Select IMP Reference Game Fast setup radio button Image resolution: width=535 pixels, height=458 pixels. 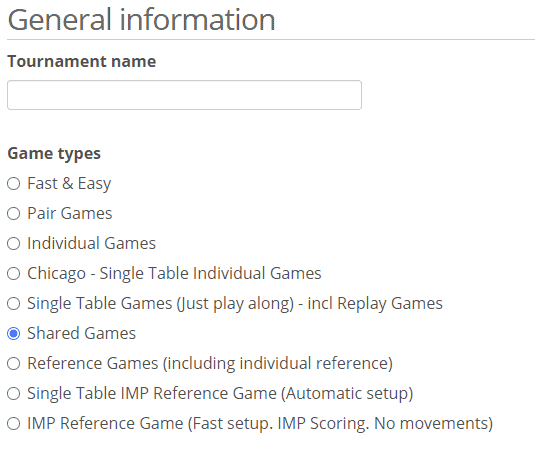coord(14,424)
